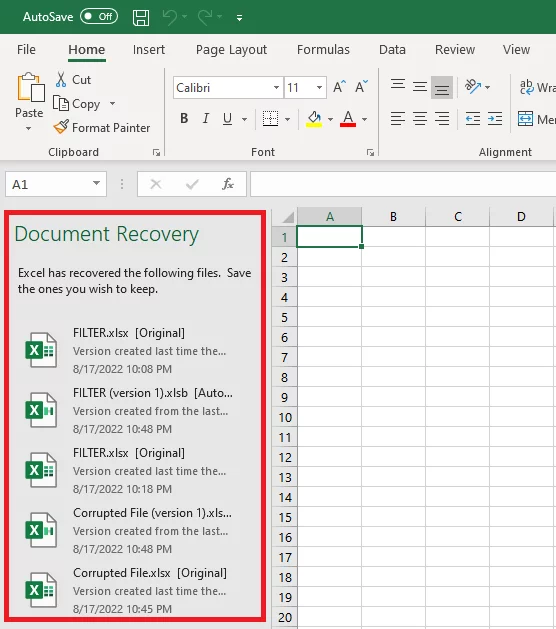Click the Copy button
Viewport: 556px width, 629px height.
pos(77,103)
